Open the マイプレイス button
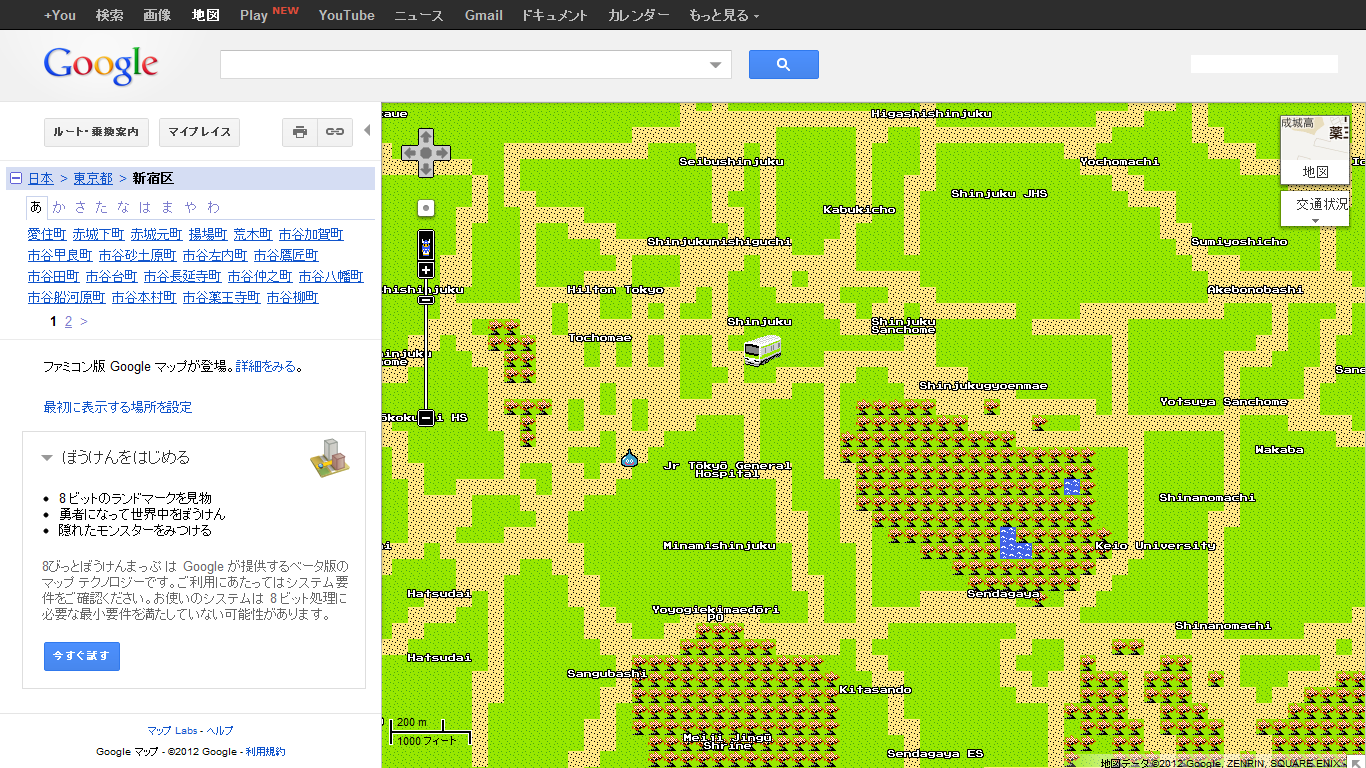1366x768 pixels. pos(199,132)
